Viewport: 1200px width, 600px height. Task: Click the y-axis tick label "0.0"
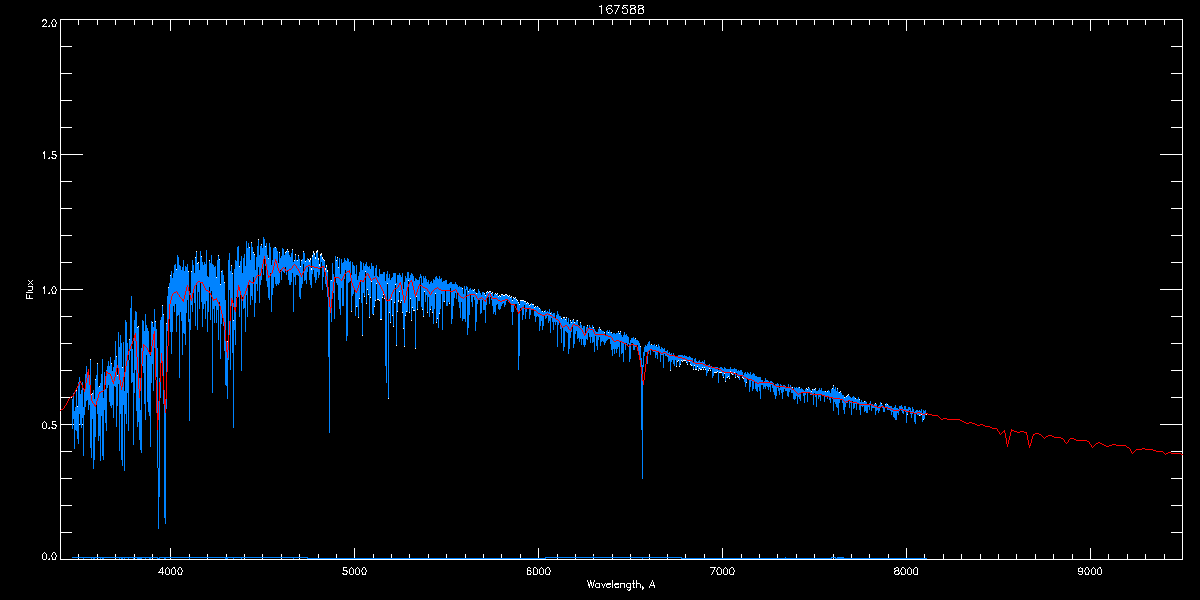click(x=49, y=556)
